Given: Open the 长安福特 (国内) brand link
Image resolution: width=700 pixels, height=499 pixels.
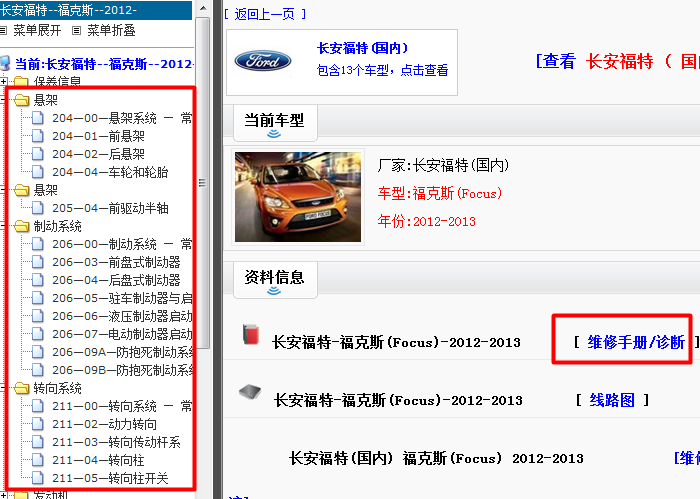Looking at the screenshot, I should (x=362, y=48).
